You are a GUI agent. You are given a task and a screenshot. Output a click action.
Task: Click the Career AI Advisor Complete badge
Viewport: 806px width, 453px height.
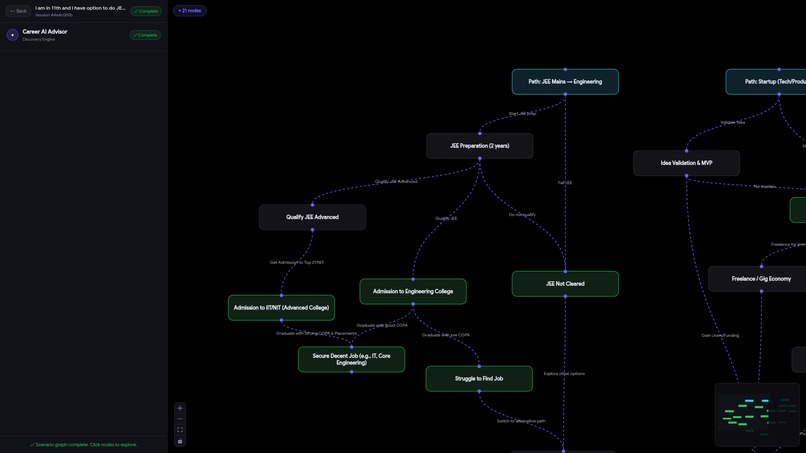(x=145, y=35)
